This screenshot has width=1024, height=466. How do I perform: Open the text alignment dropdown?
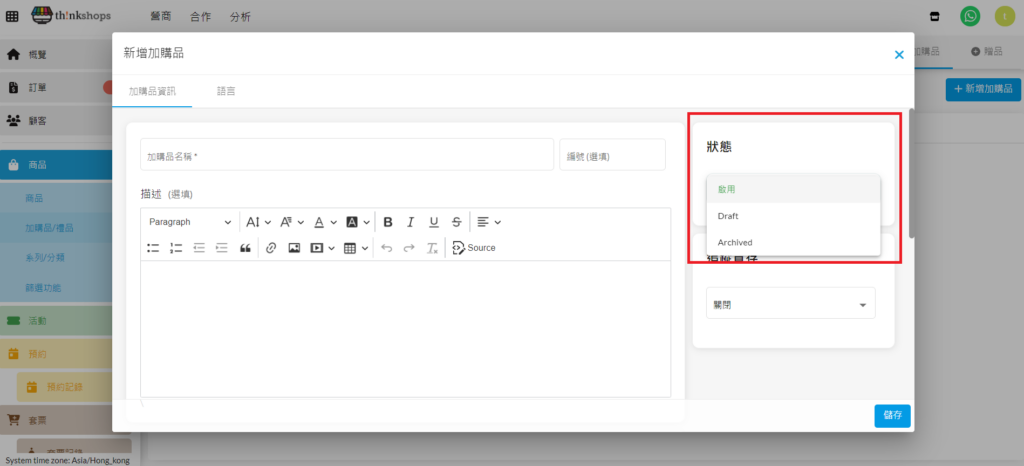click(488, 222)
